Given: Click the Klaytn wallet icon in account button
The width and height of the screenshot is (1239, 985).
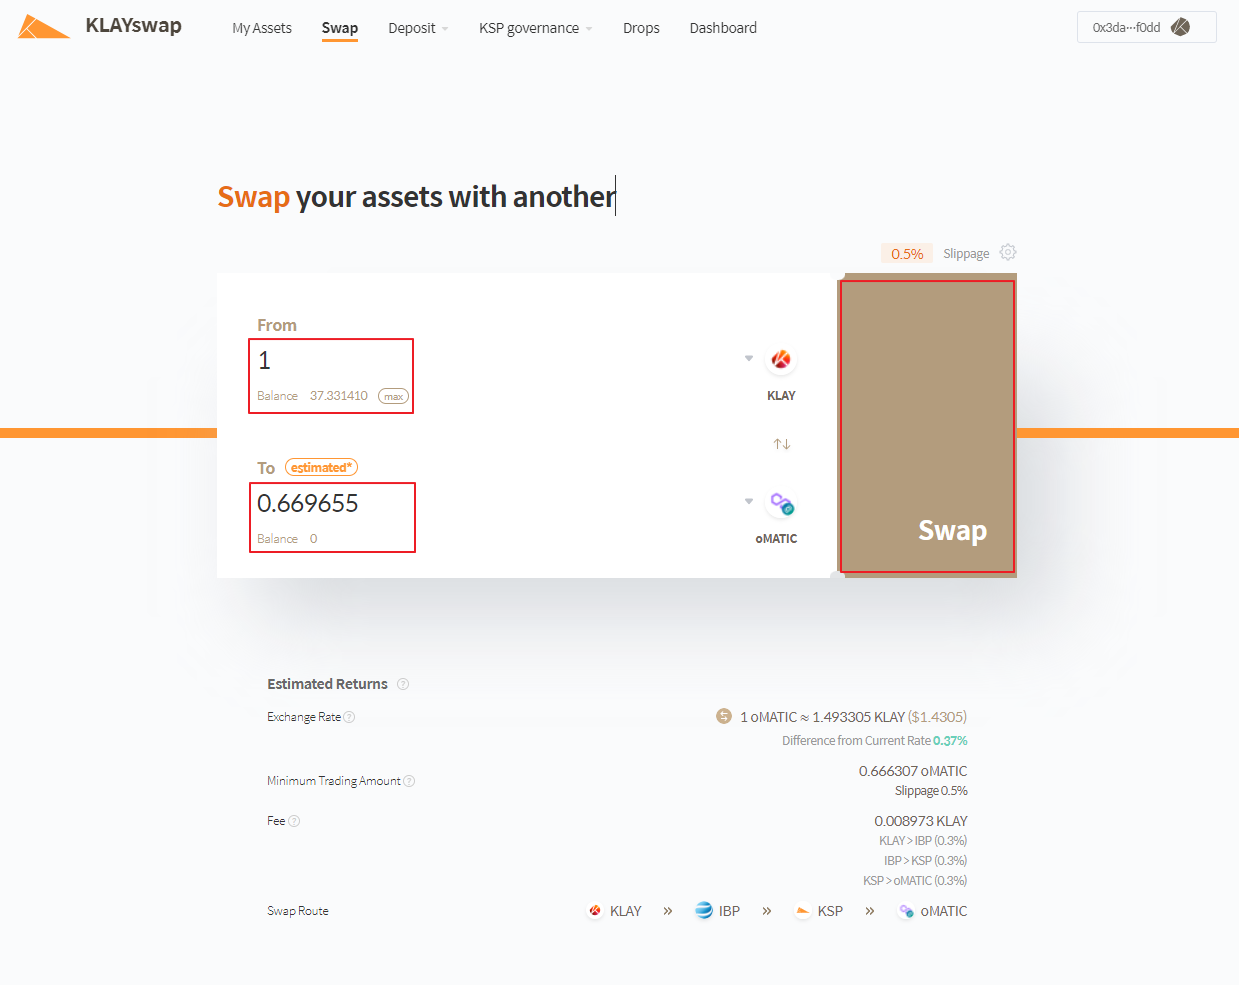Looking at the screenshot, I should [1181, 27].
